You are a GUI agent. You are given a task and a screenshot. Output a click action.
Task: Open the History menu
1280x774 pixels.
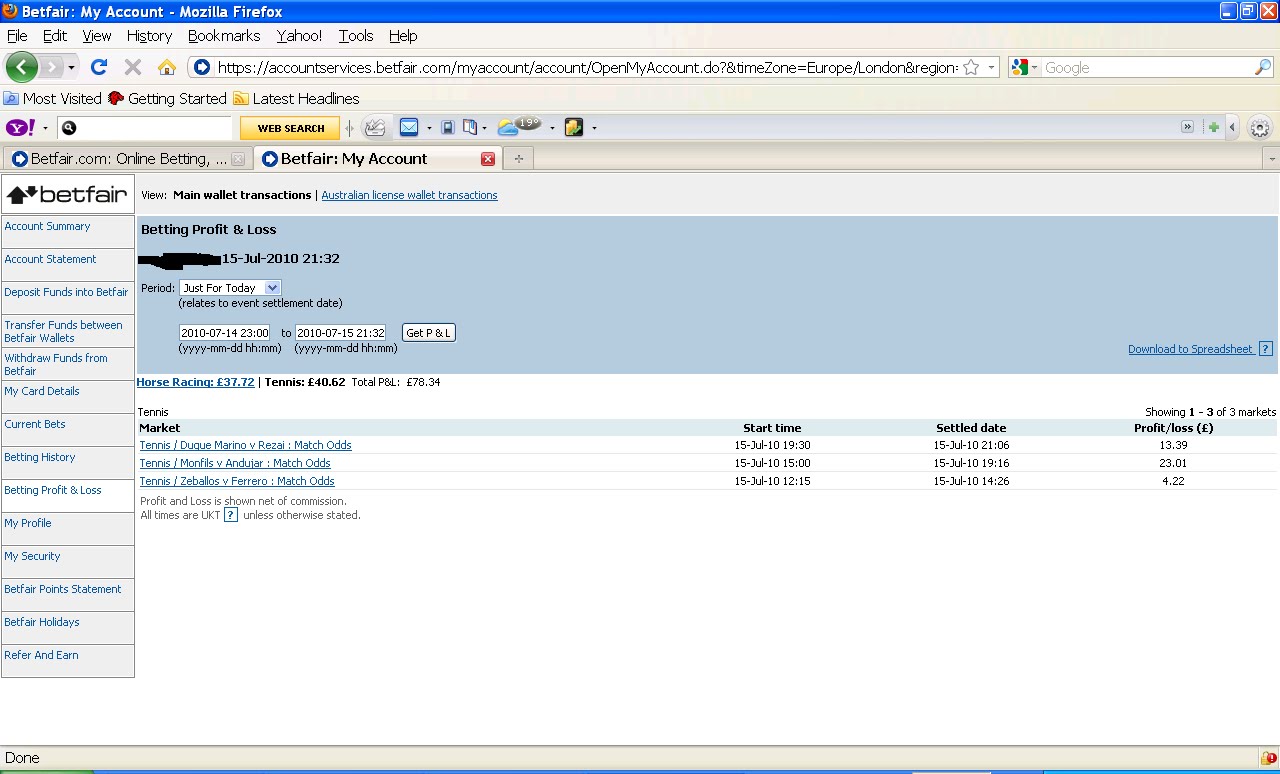(149, 36)
